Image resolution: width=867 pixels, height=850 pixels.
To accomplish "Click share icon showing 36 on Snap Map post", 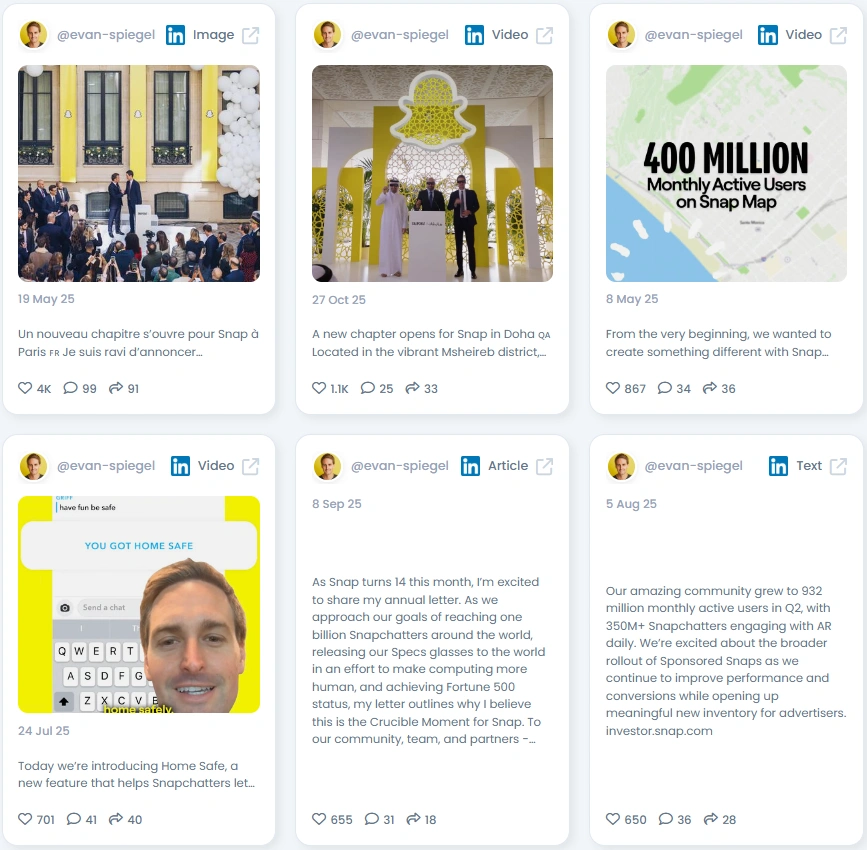I will tap(710, 388).
